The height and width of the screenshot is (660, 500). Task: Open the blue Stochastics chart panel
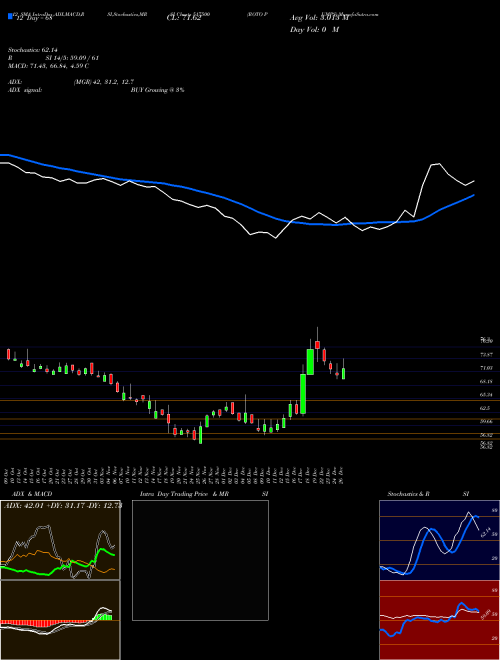[x=439, y=540]
